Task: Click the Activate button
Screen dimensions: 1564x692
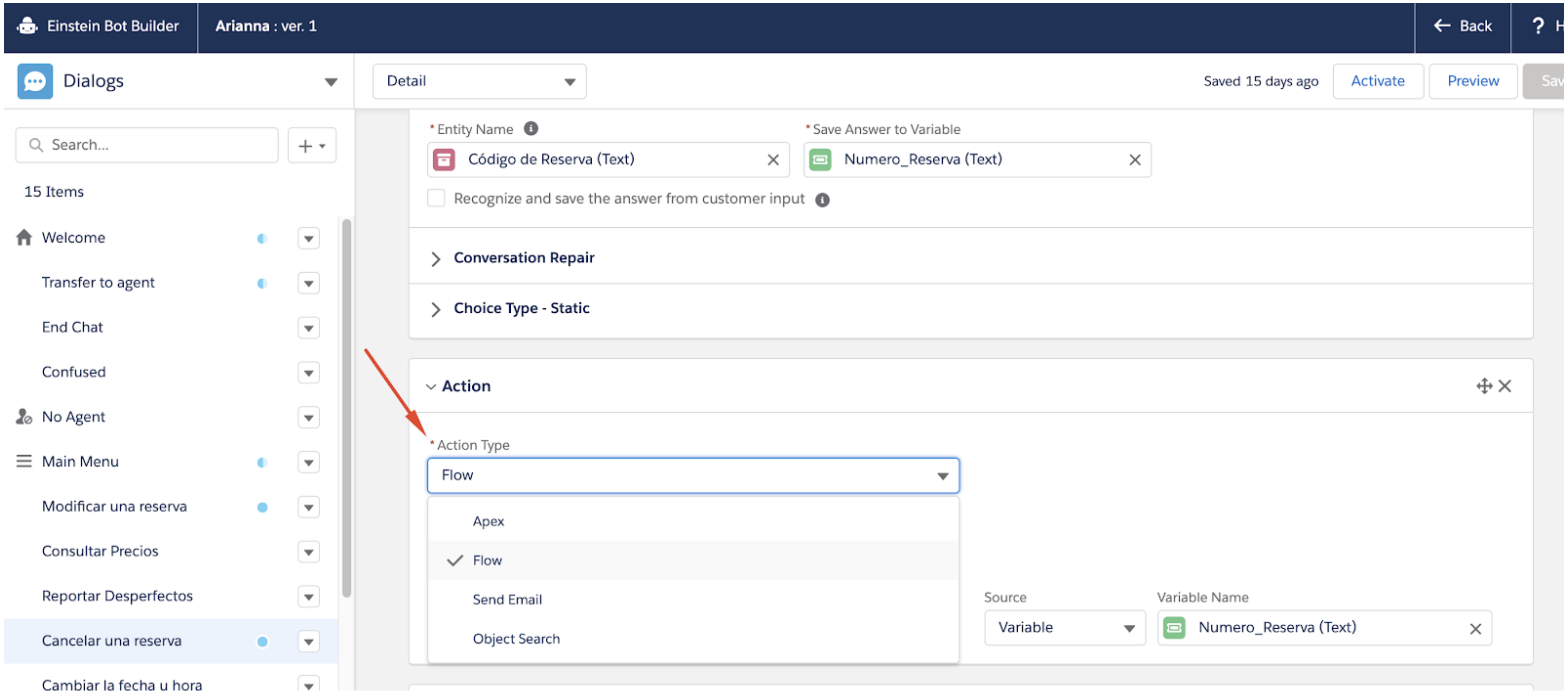Action: [1377, 81]
